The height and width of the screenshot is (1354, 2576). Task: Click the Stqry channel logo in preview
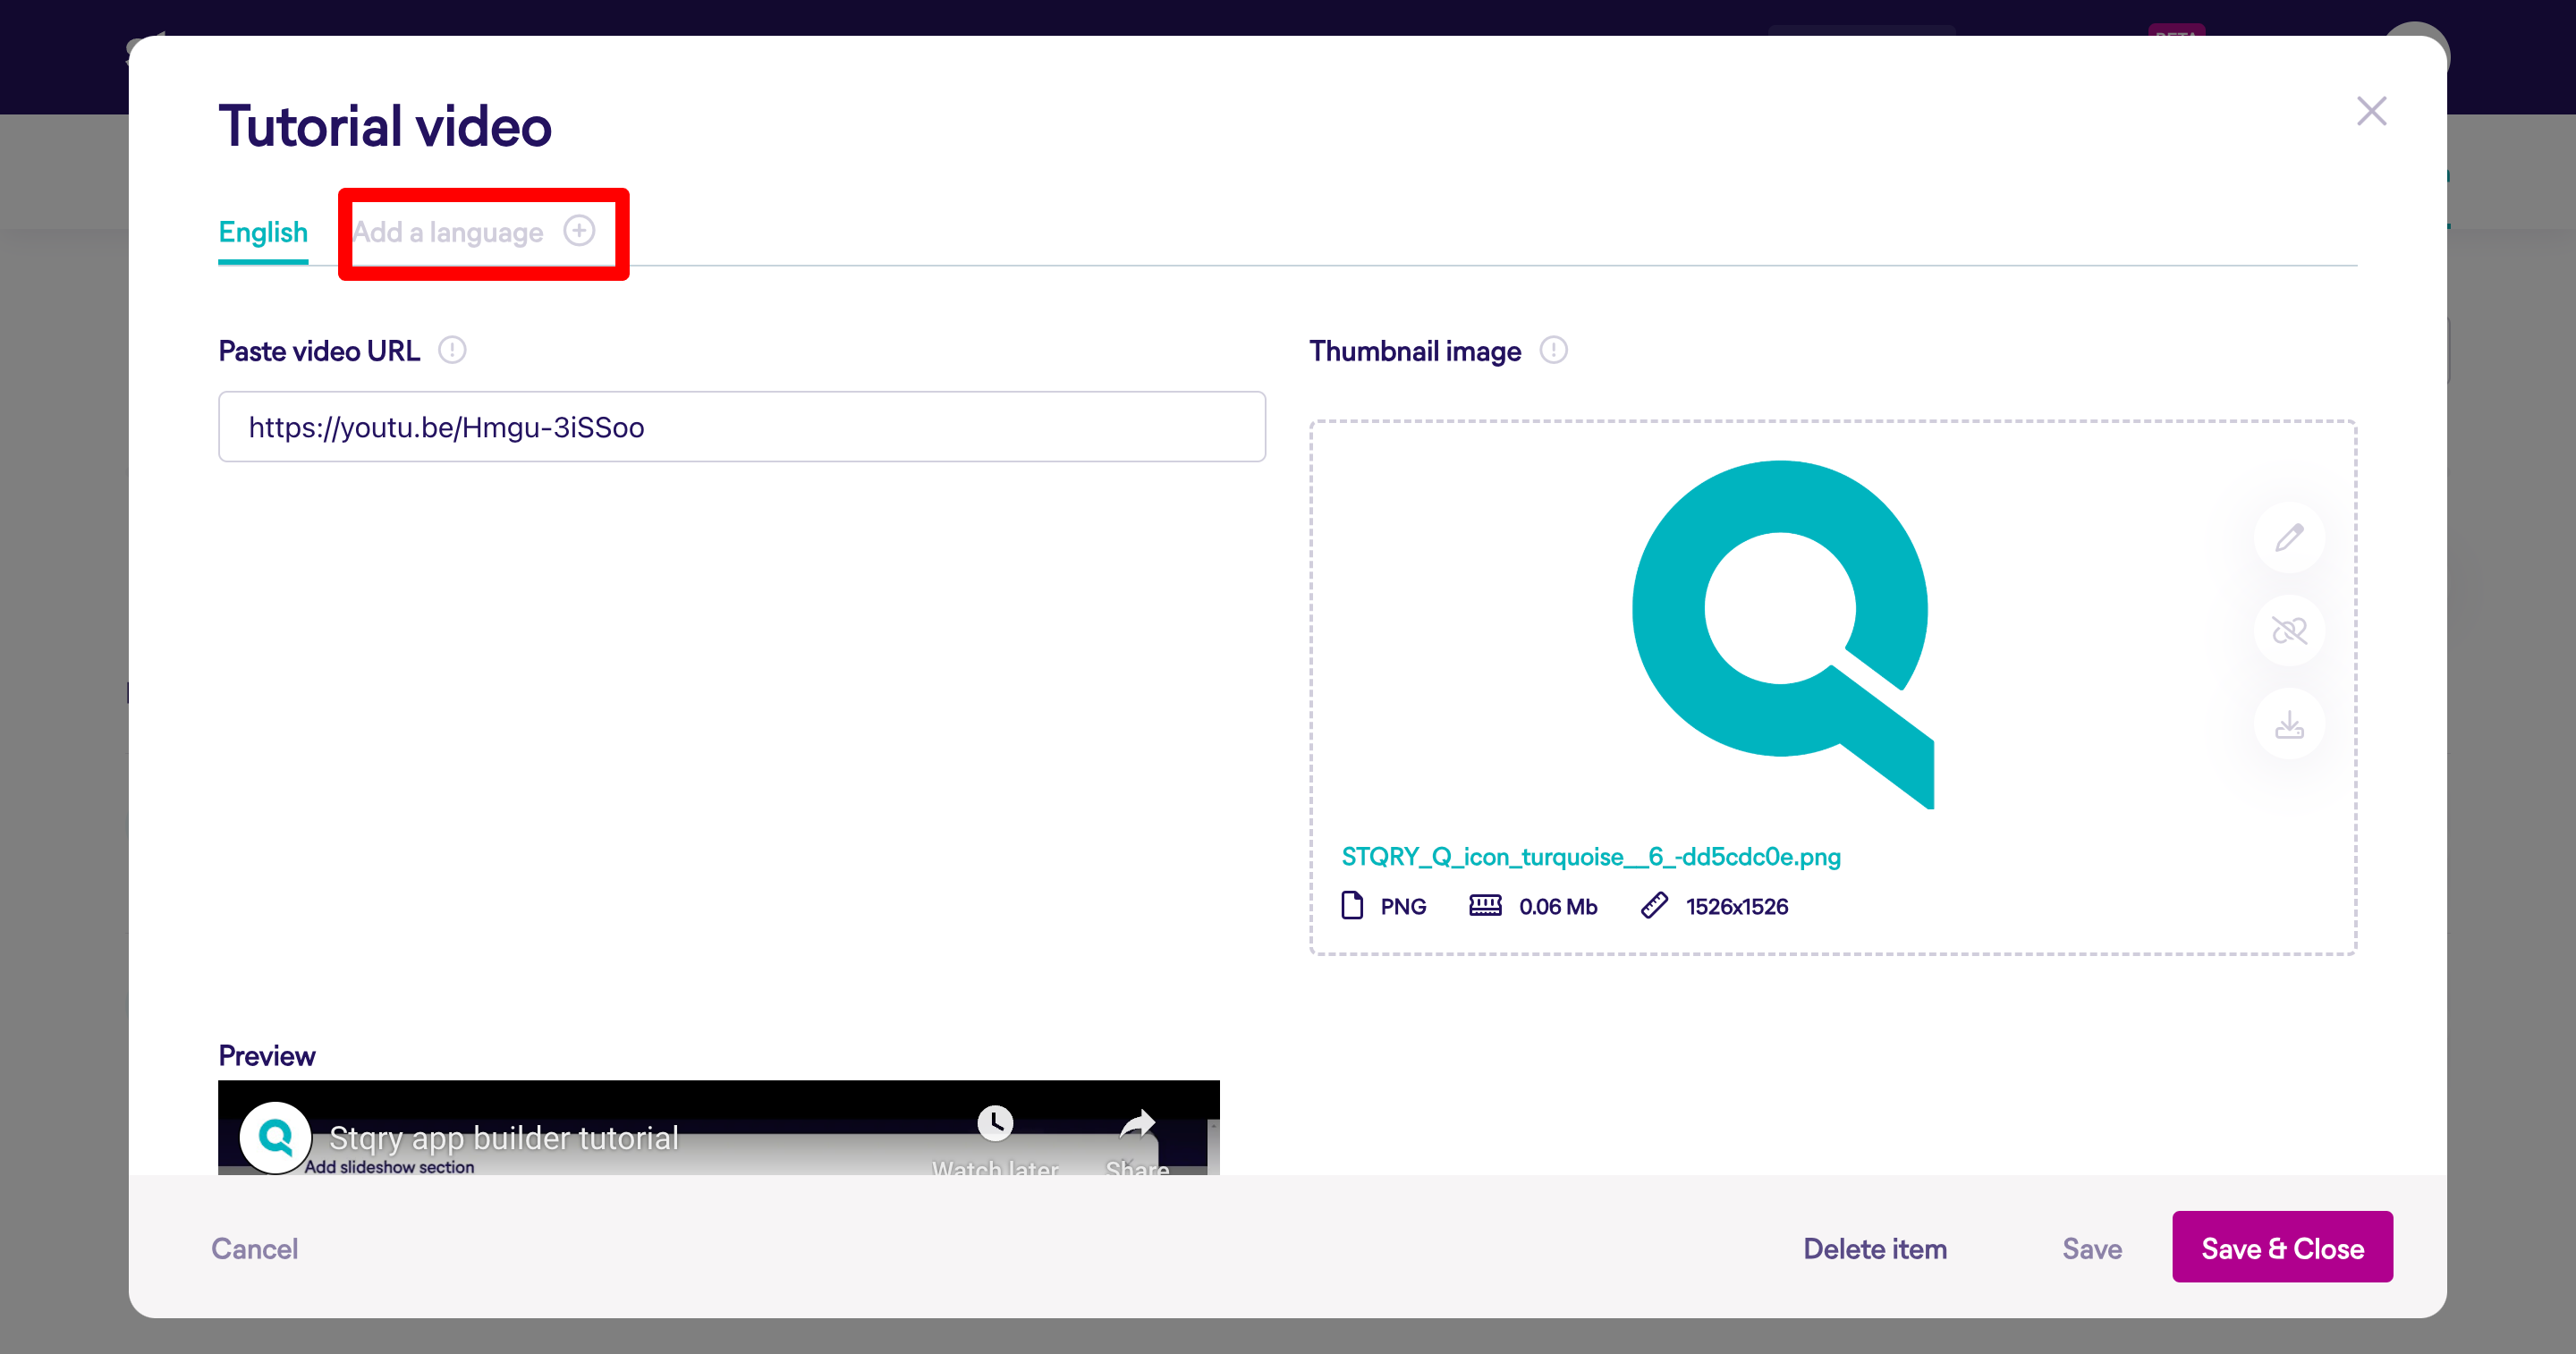pyautogui.click(x=275, y=1137)
